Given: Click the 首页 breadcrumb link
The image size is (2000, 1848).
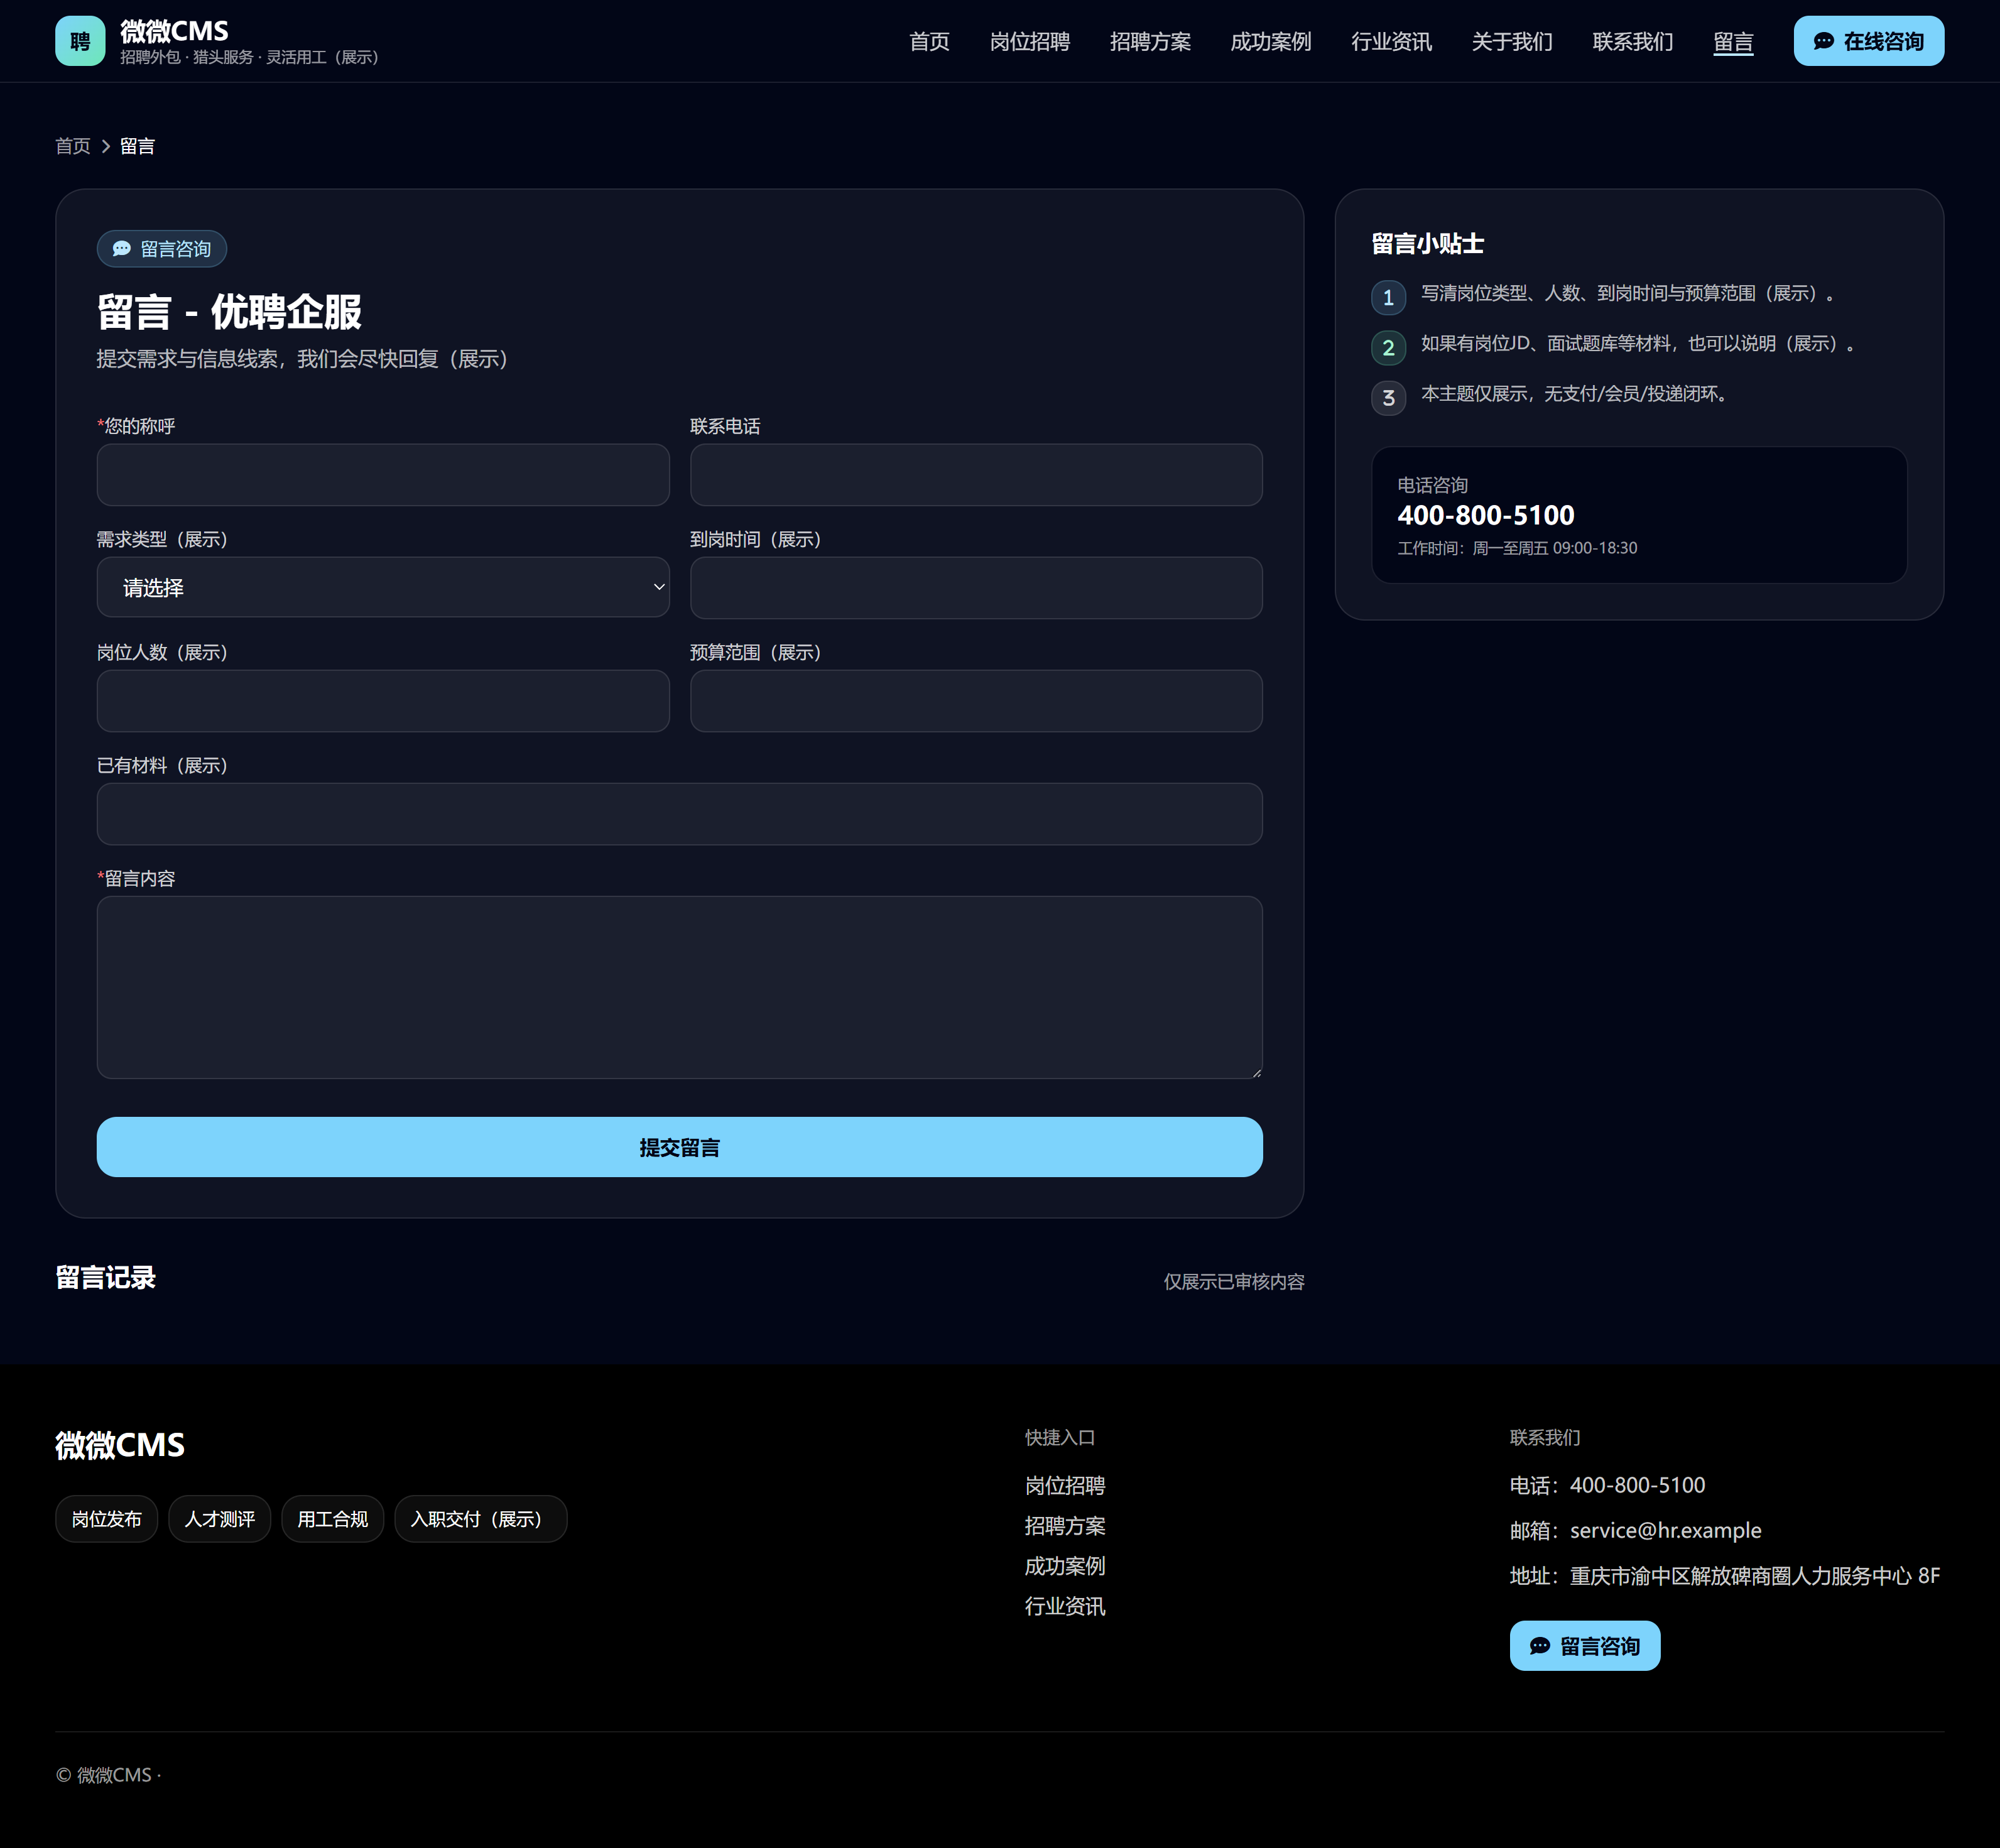Looking at the screenshot, I should (x=73, y=147).
